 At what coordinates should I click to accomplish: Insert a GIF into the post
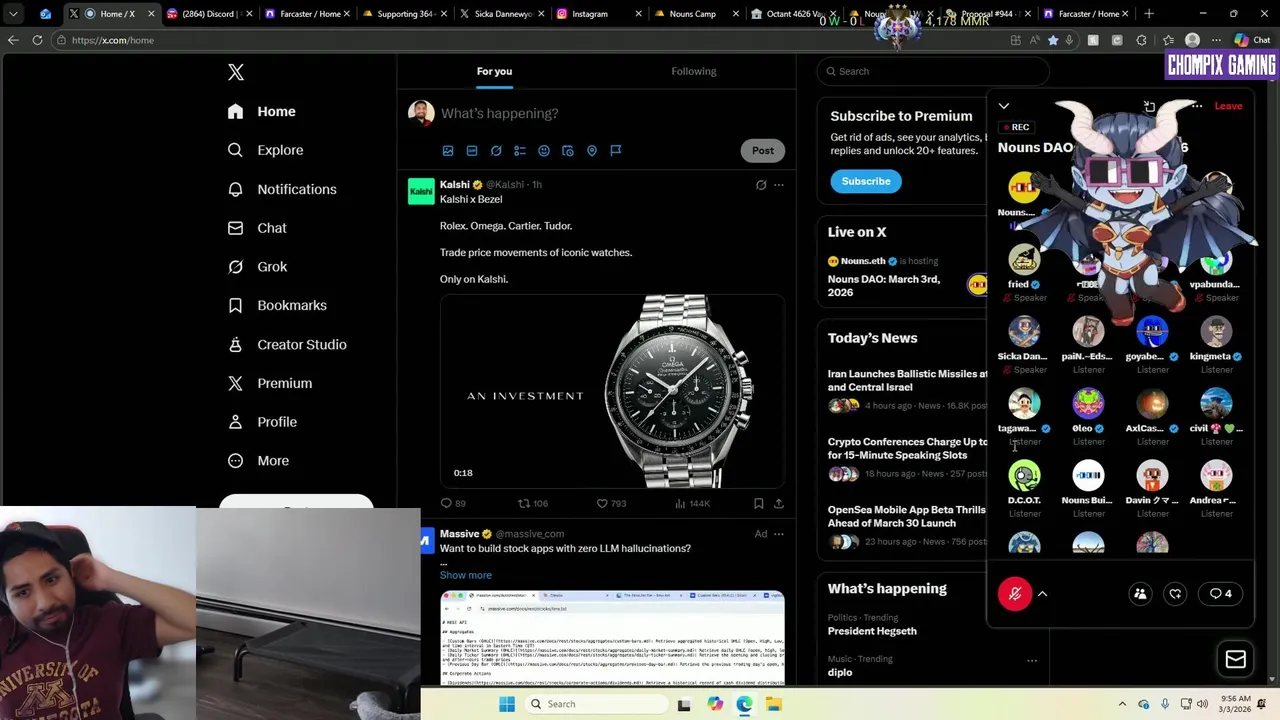coord(472,150)
